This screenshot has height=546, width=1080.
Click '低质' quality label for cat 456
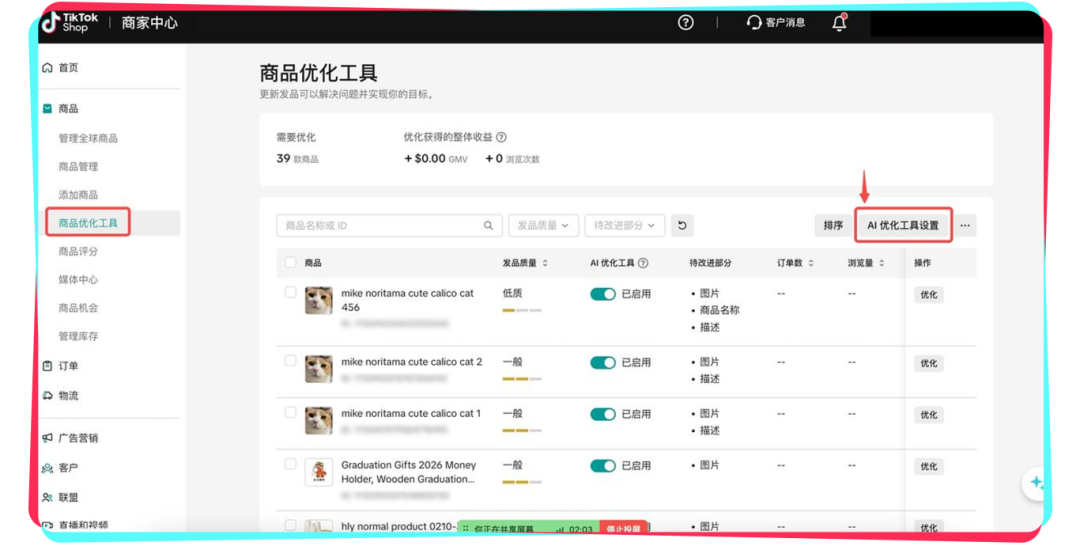tap(512, 293)
